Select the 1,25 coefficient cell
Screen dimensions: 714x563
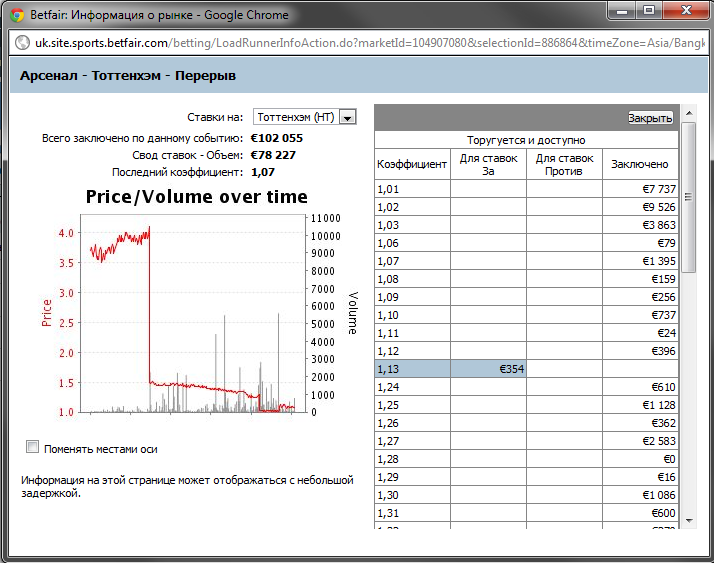click(x=413, y=404)
